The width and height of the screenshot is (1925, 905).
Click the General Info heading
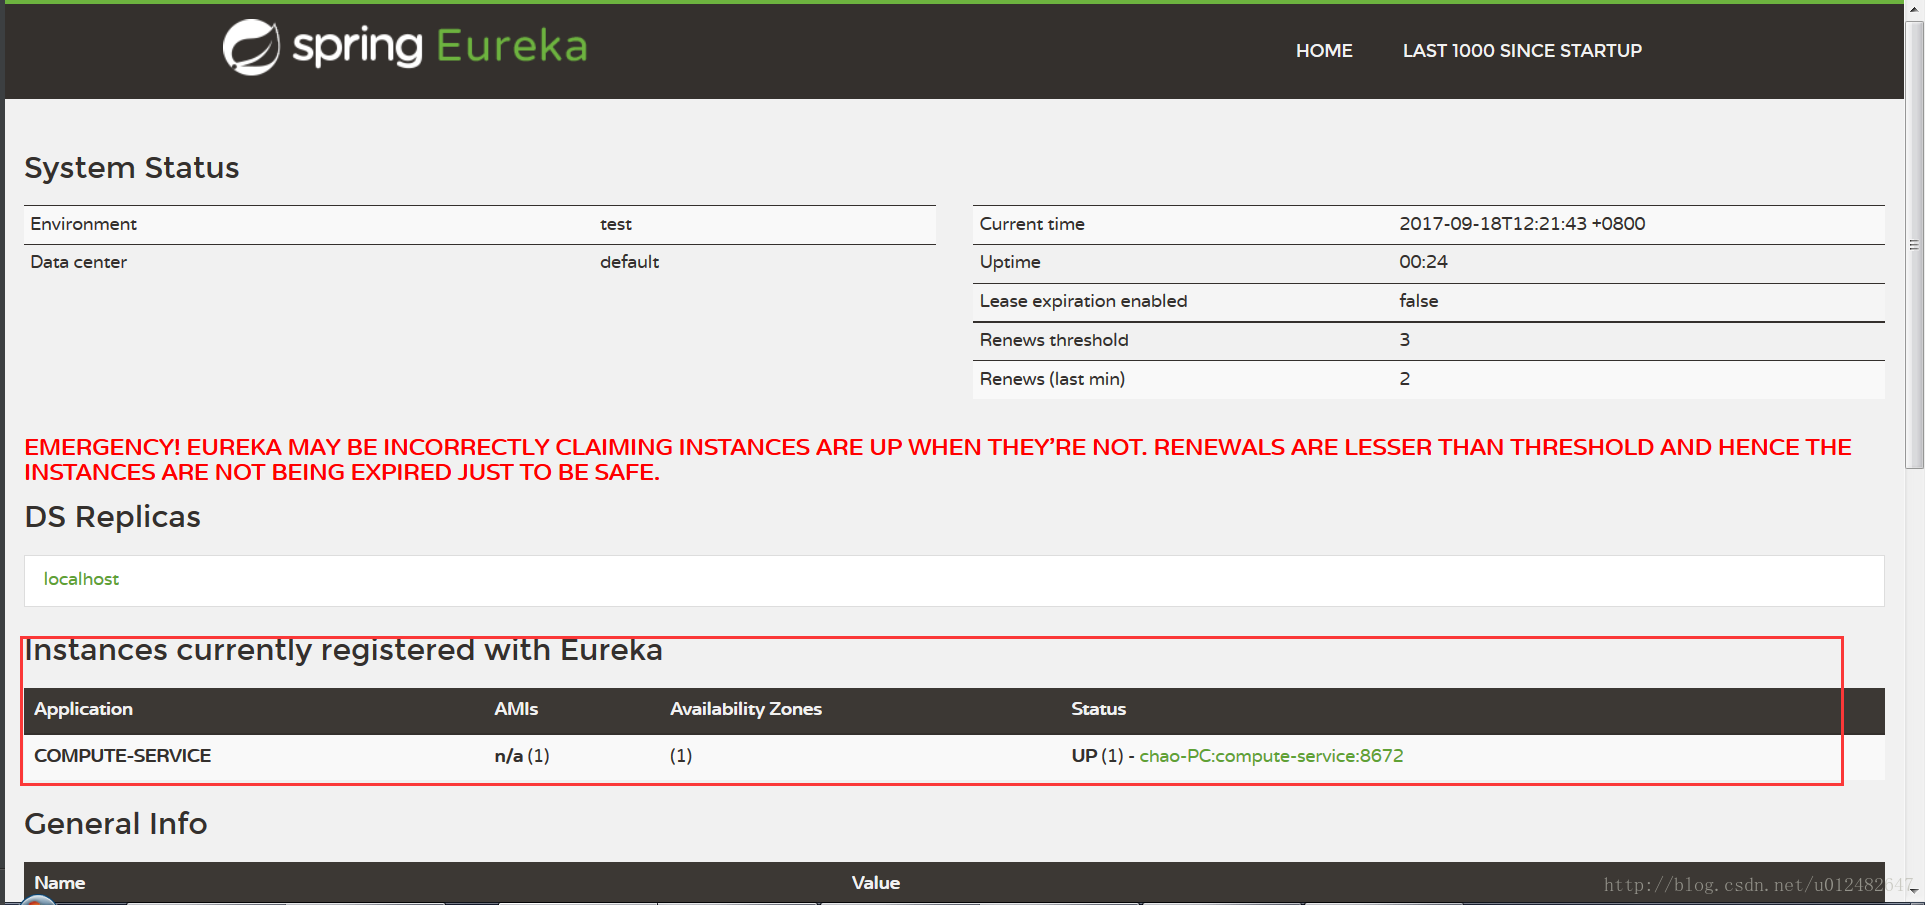tap(116, 824)
